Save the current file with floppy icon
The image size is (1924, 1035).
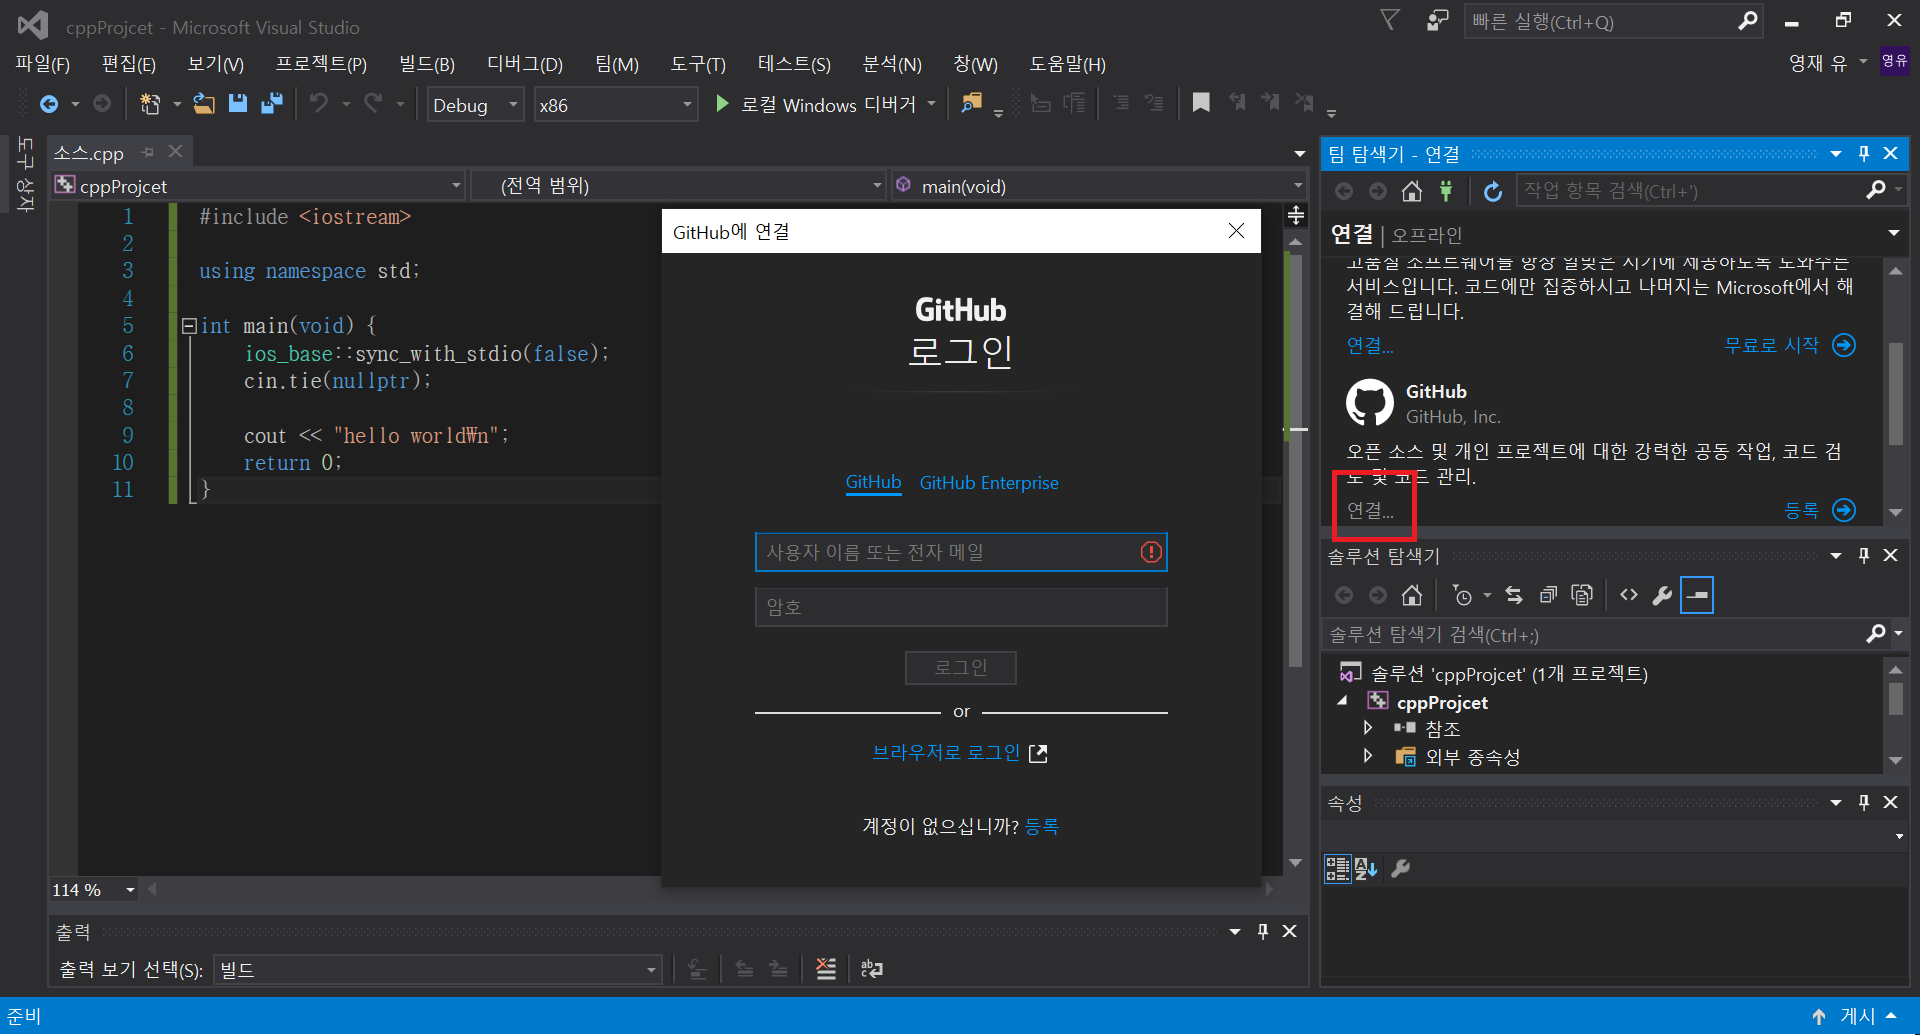pos(238,104)
